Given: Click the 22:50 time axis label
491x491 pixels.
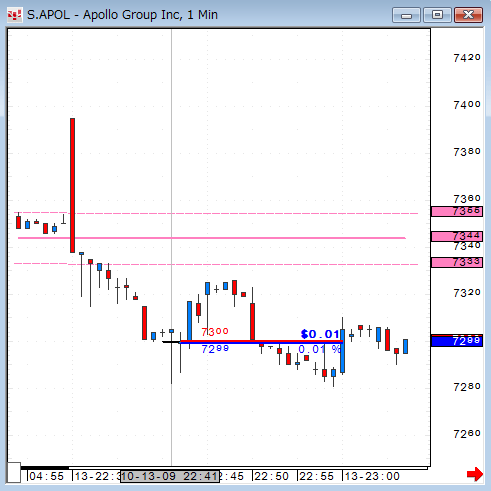Looking at the screenshot, I should (x=271, y=476).
